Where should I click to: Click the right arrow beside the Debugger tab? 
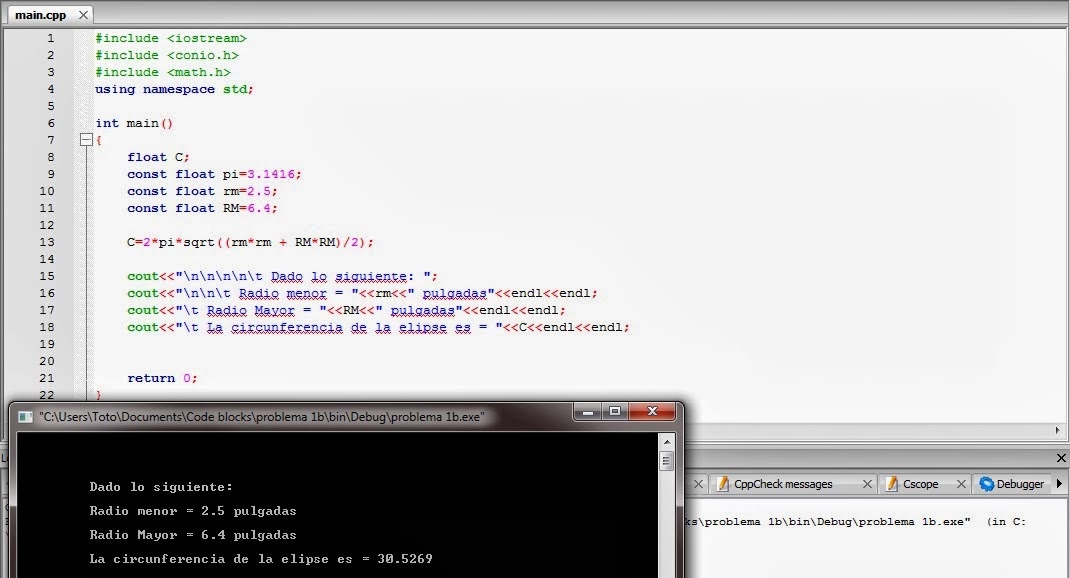click(x=1059, y=484)
